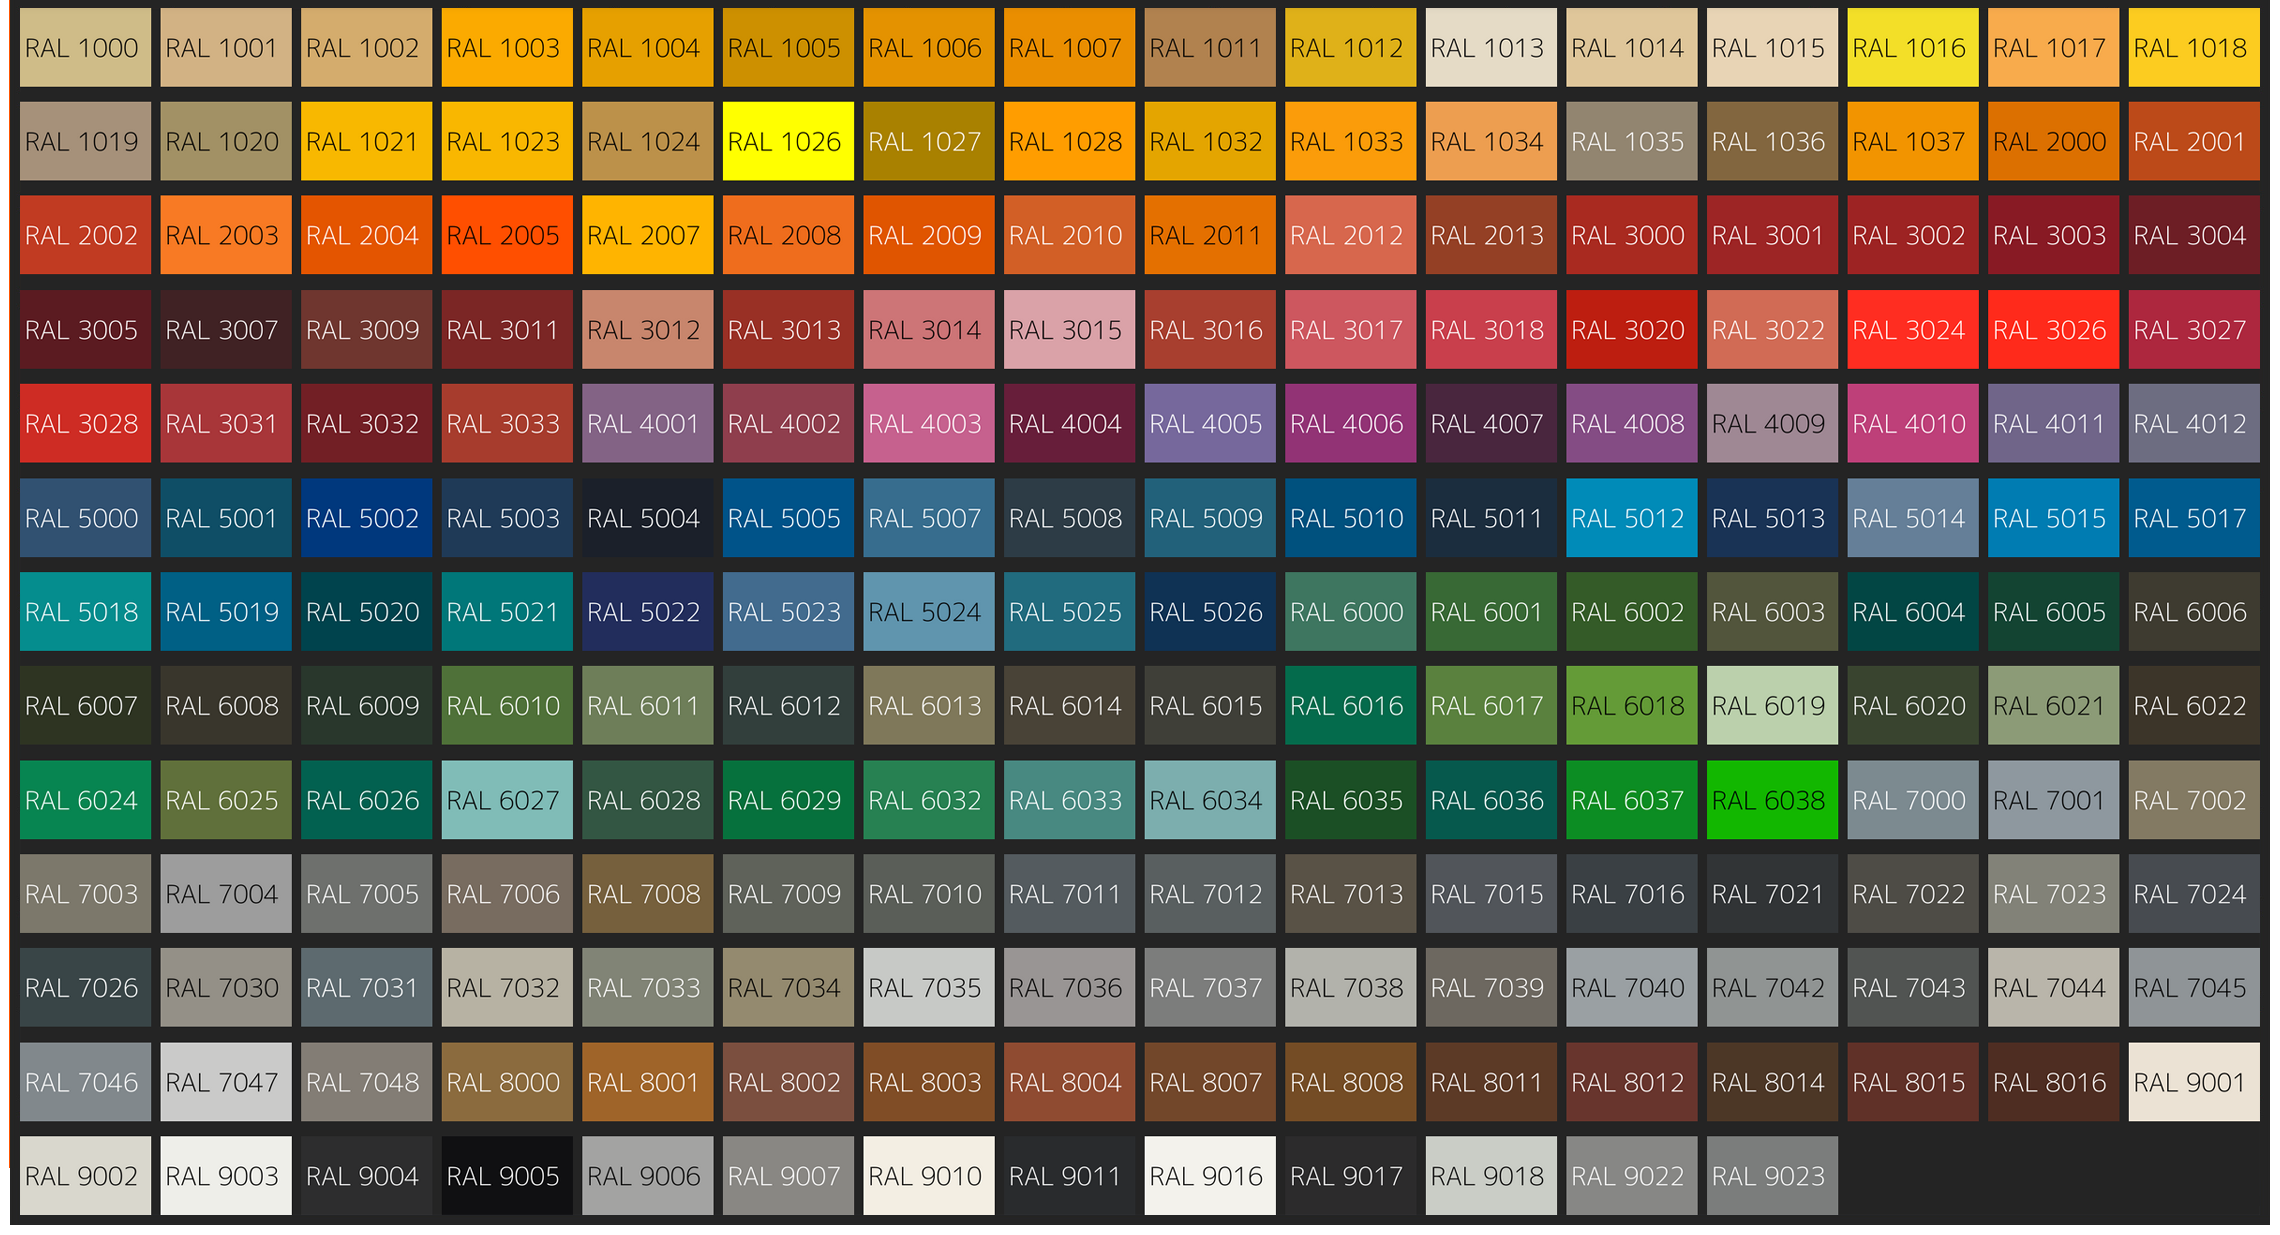Choose the RAL 2005 orange swatch
Image resolution: width=2280 pixels, height=1235 pixels.
[x=507, y=235]
